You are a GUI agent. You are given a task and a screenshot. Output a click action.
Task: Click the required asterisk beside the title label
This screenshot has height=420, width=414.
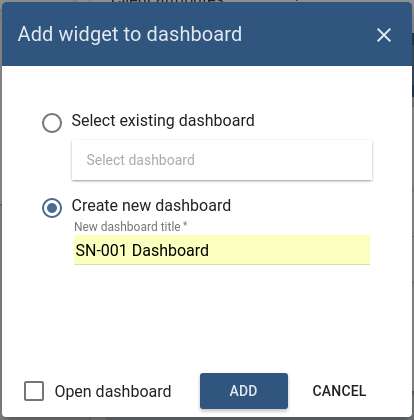tap(185, 225)
